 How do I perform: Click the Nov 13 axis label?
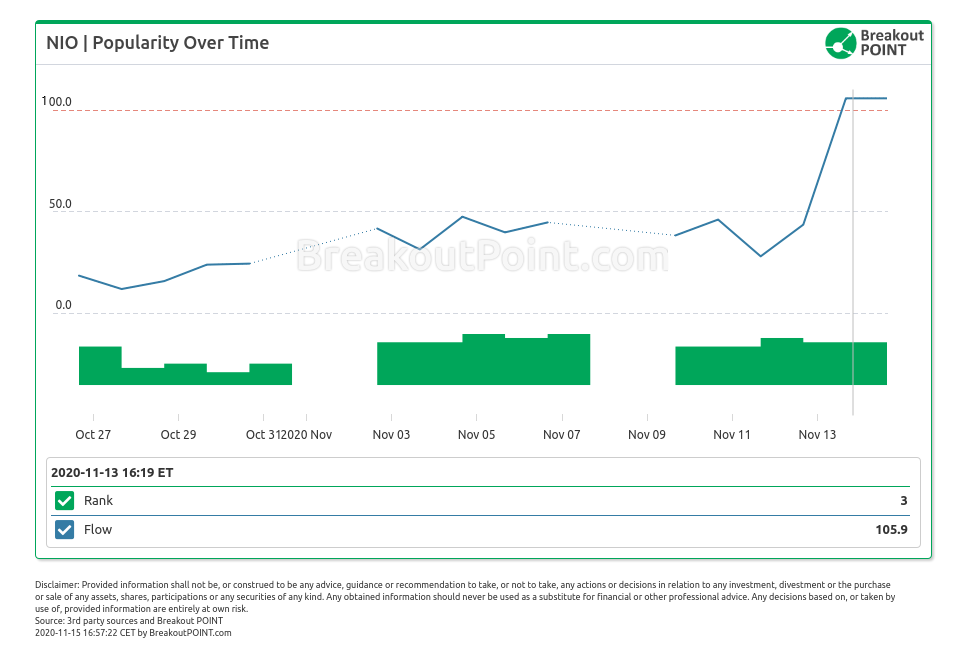pos(817,434)
